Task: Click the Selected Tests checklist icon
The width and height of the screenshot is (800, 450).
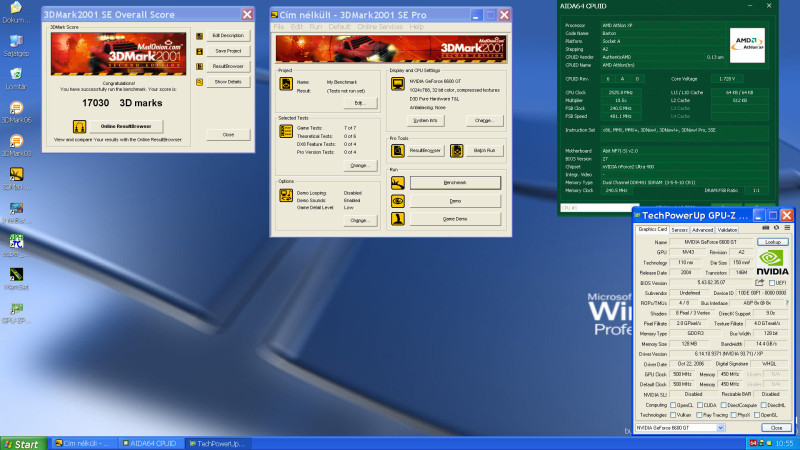Action: [286, 131]
